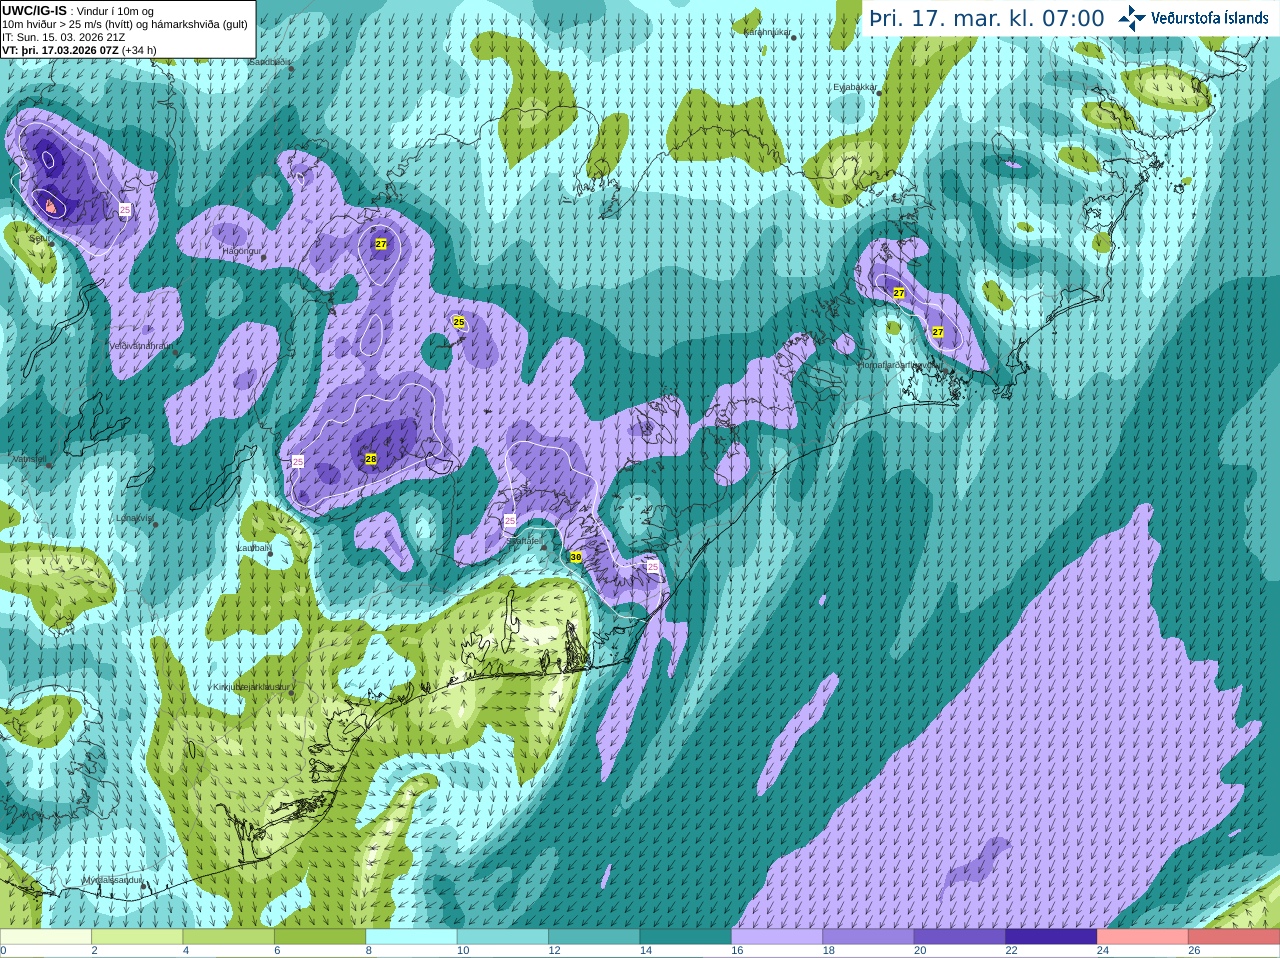The height and width of the screenshot is (958, 1280).
Task: Select the 14–16 m/s legend swatch
Action: (686, 937)
